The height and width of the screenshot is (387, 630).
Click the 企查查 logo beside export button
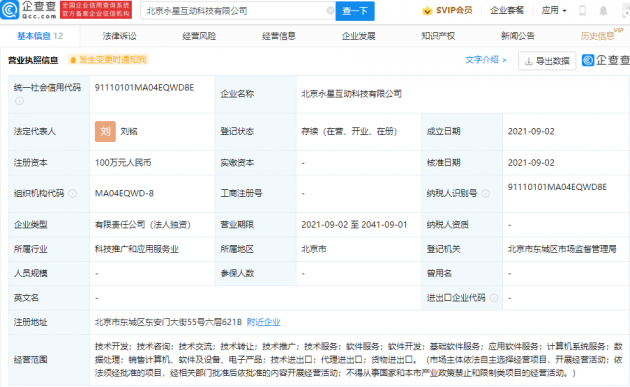click(x=605, y=60)
